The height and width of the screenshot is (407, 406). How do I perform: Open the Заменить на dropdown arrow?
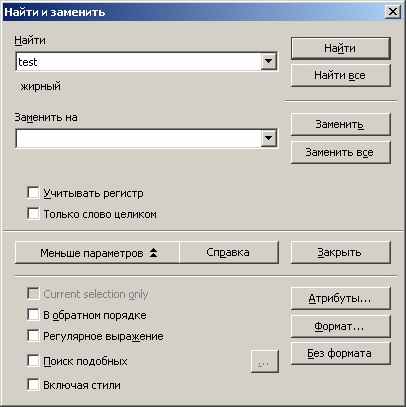pos(268,138)
